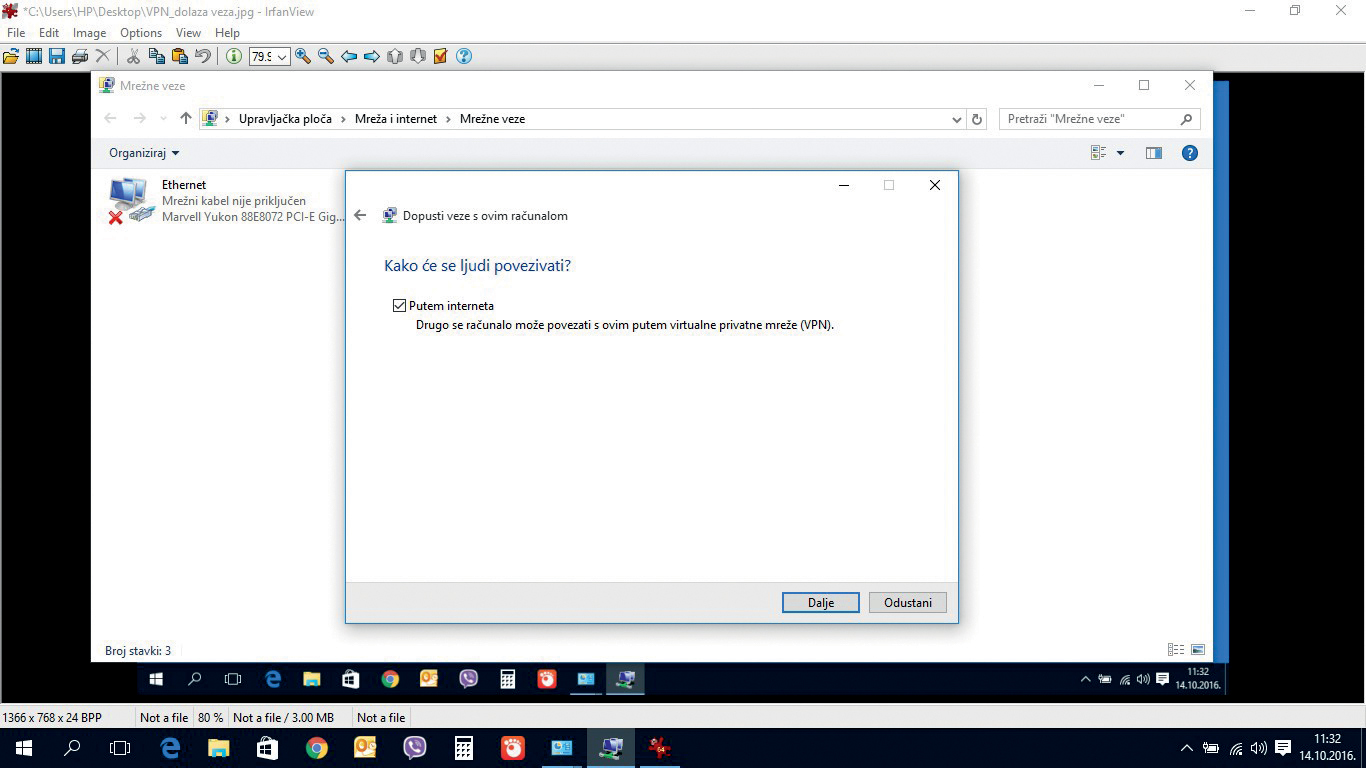
Task: Expand the zoom percentage dropdown
Action: pyautogui.click(x=282, y=57)
